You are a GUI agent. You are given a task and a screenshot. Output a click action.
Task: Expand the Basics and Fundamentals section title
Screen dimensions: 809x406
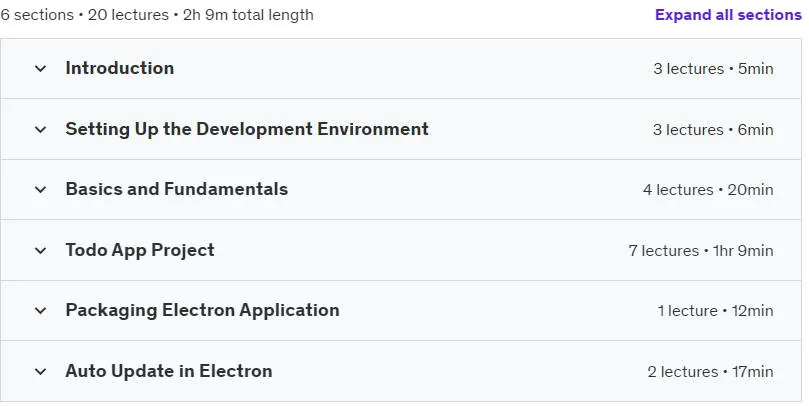pyautogui.click(x=176, y=189)
